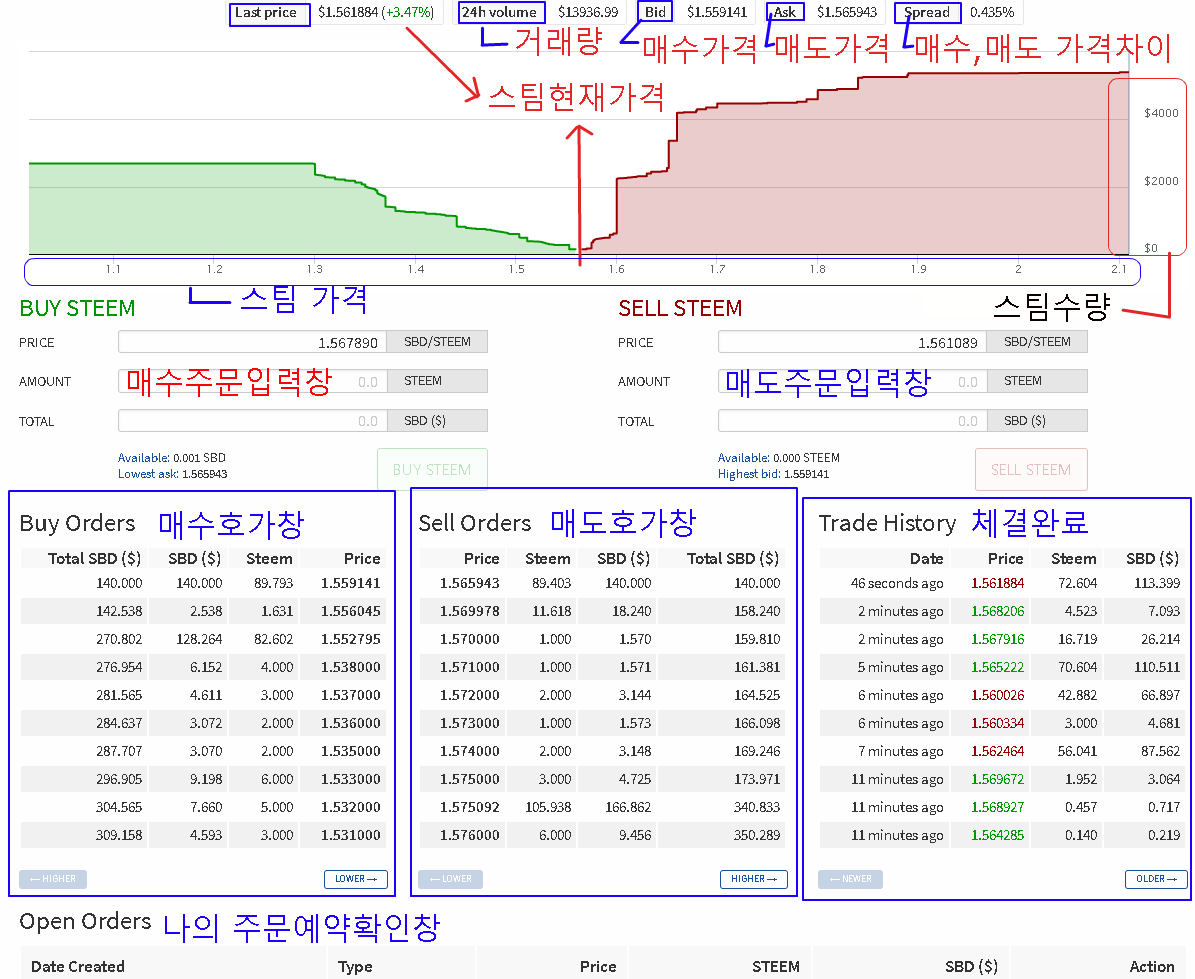Select buy order priced 1.533000
Image resolution: width=1195 pixels, height=979 pixels.
(x=203, y=779)
